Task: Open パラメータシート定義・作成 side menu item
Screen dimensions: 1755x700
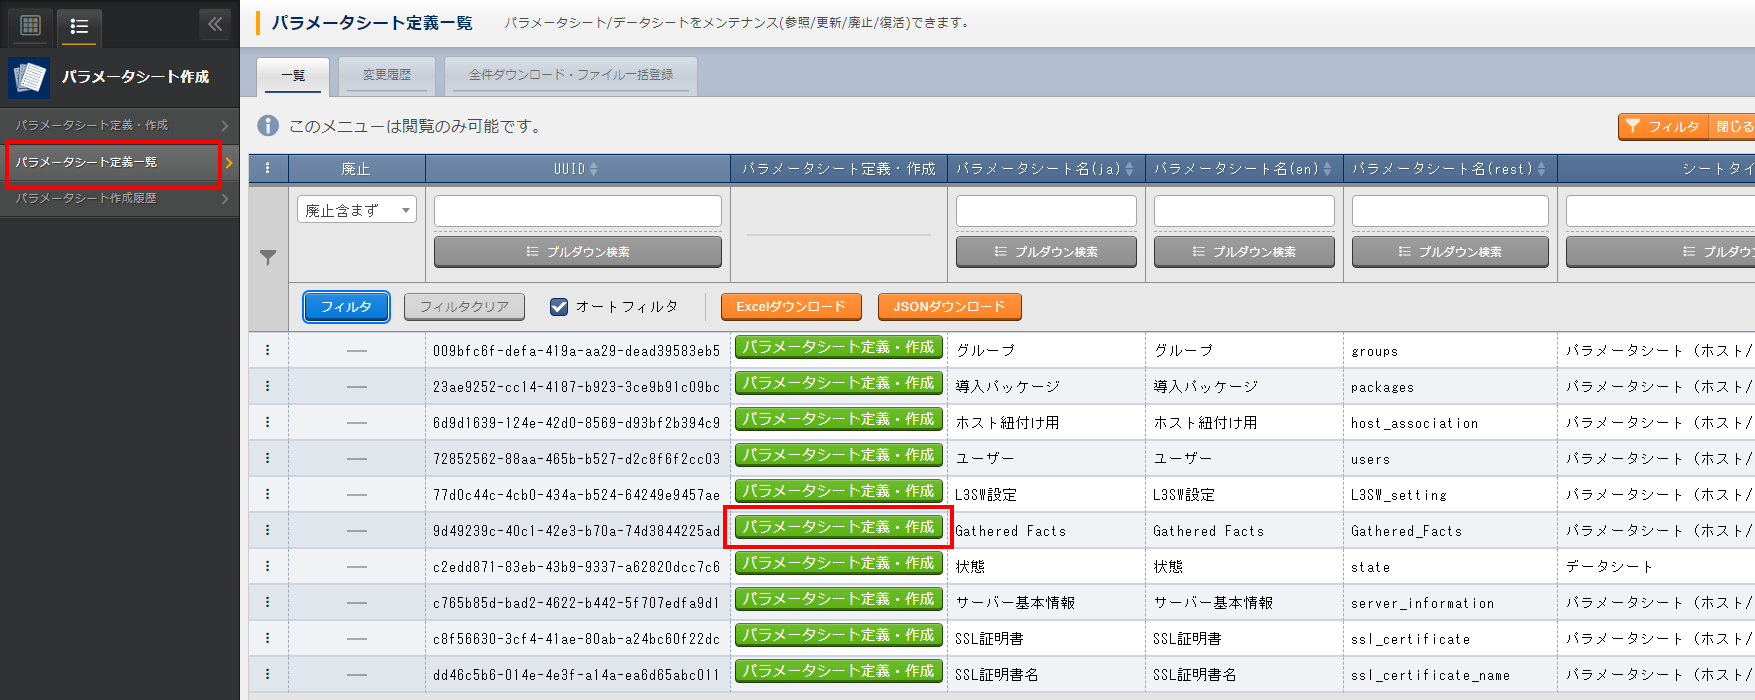Action: 120,126
